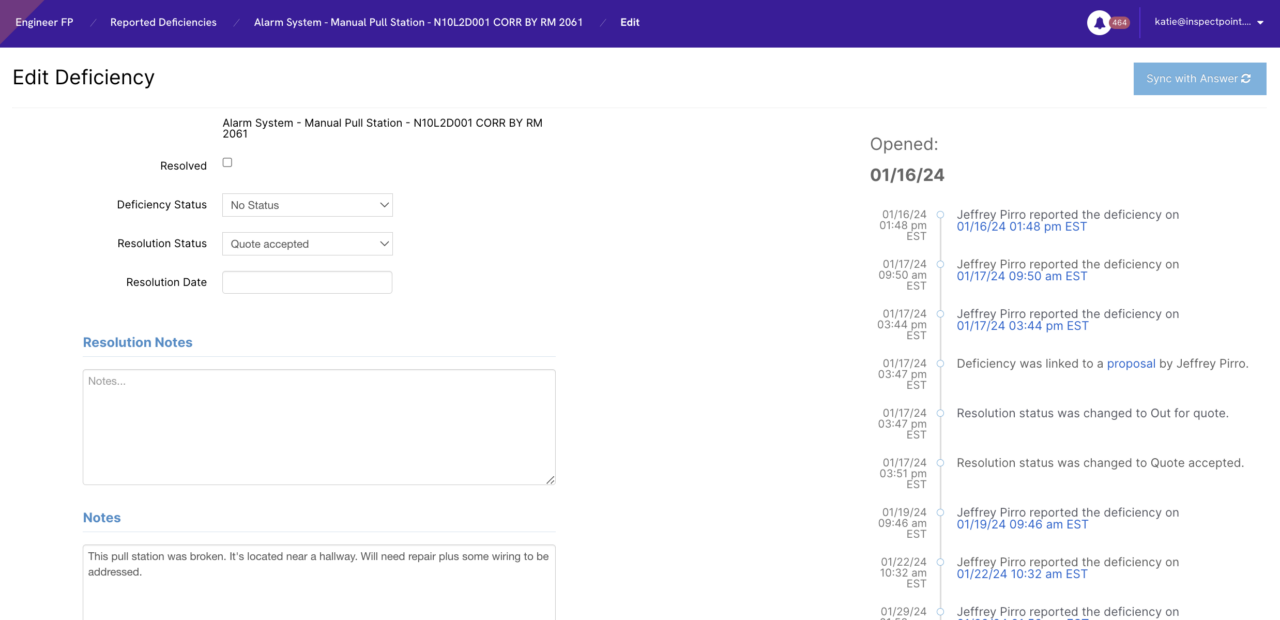Select Engineer FP in the navigation bar

44,21
